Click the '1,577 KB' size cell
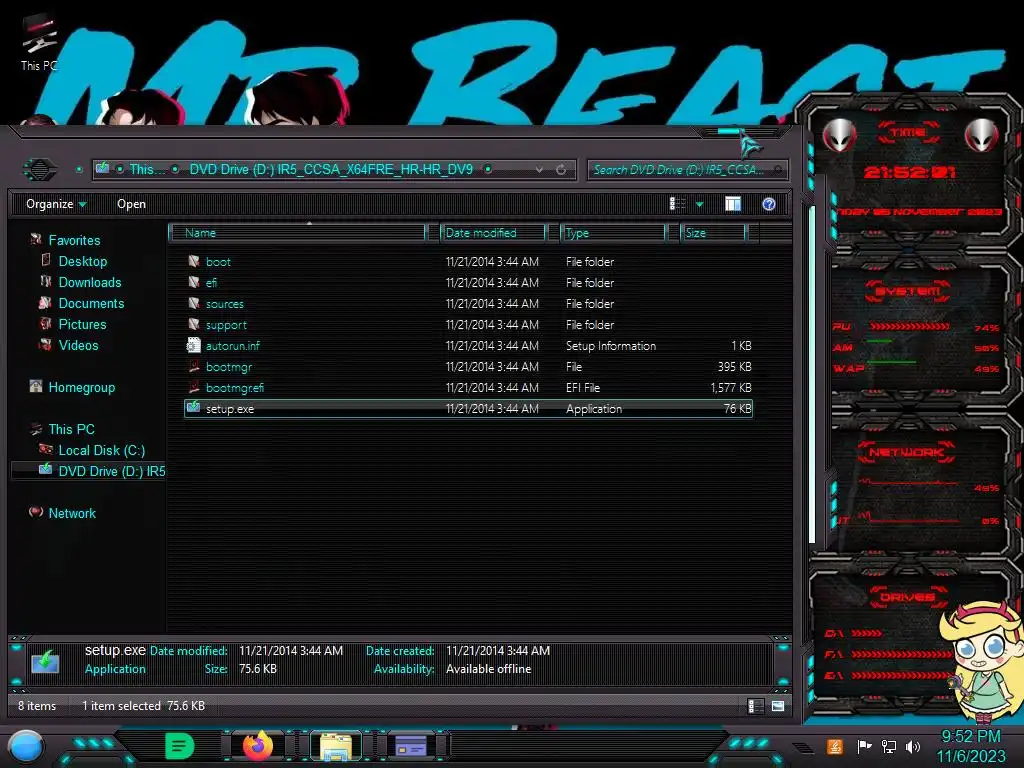Screen dimensions: 1024x768 [731, 387]
